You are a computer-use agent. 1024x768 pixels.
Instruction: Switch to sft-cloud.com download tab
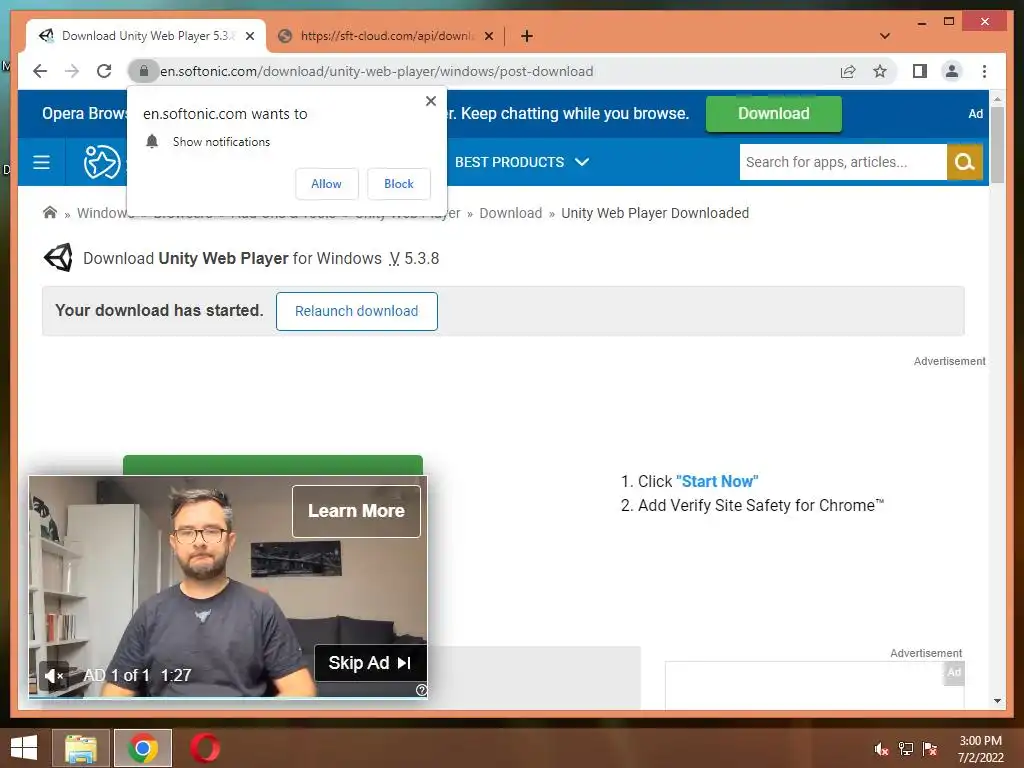pos(385,36)
